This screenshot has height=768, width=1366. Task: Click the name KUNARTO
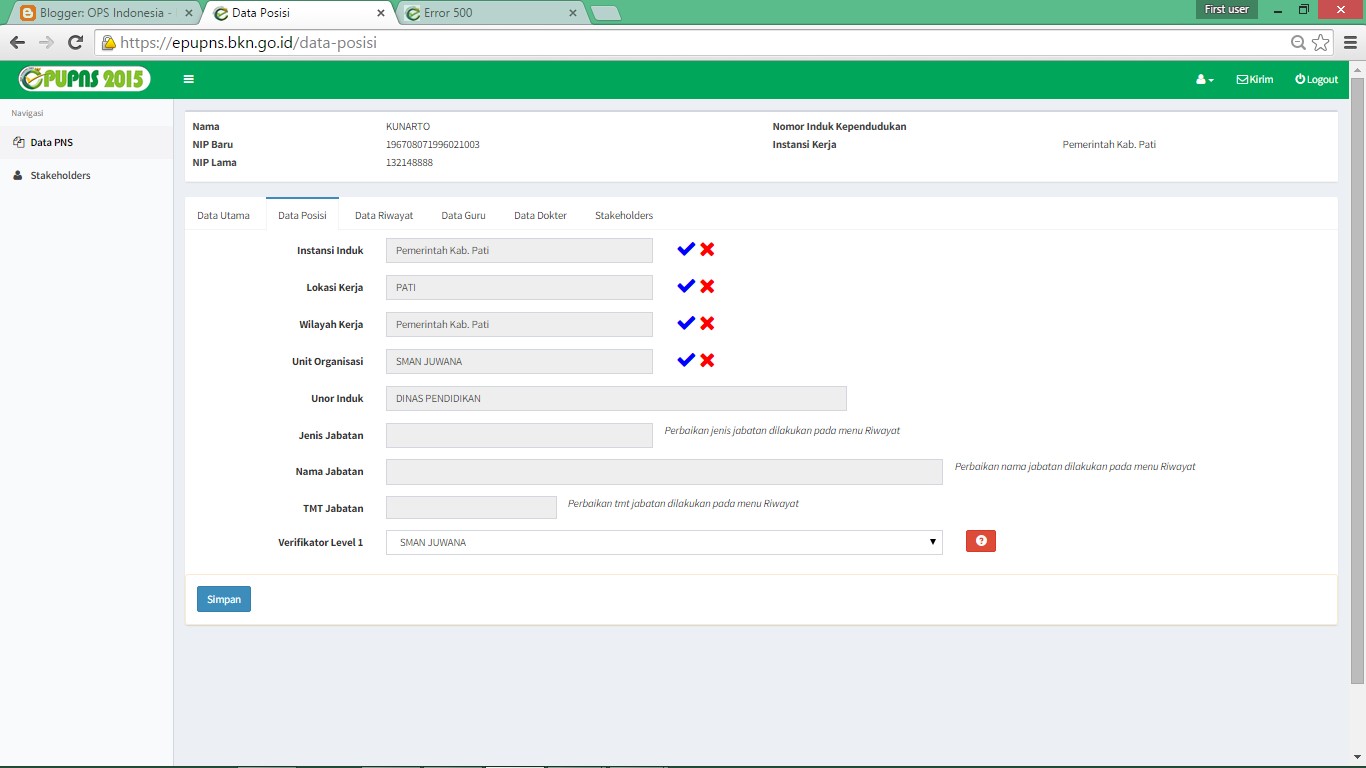[x=408, y=126]
